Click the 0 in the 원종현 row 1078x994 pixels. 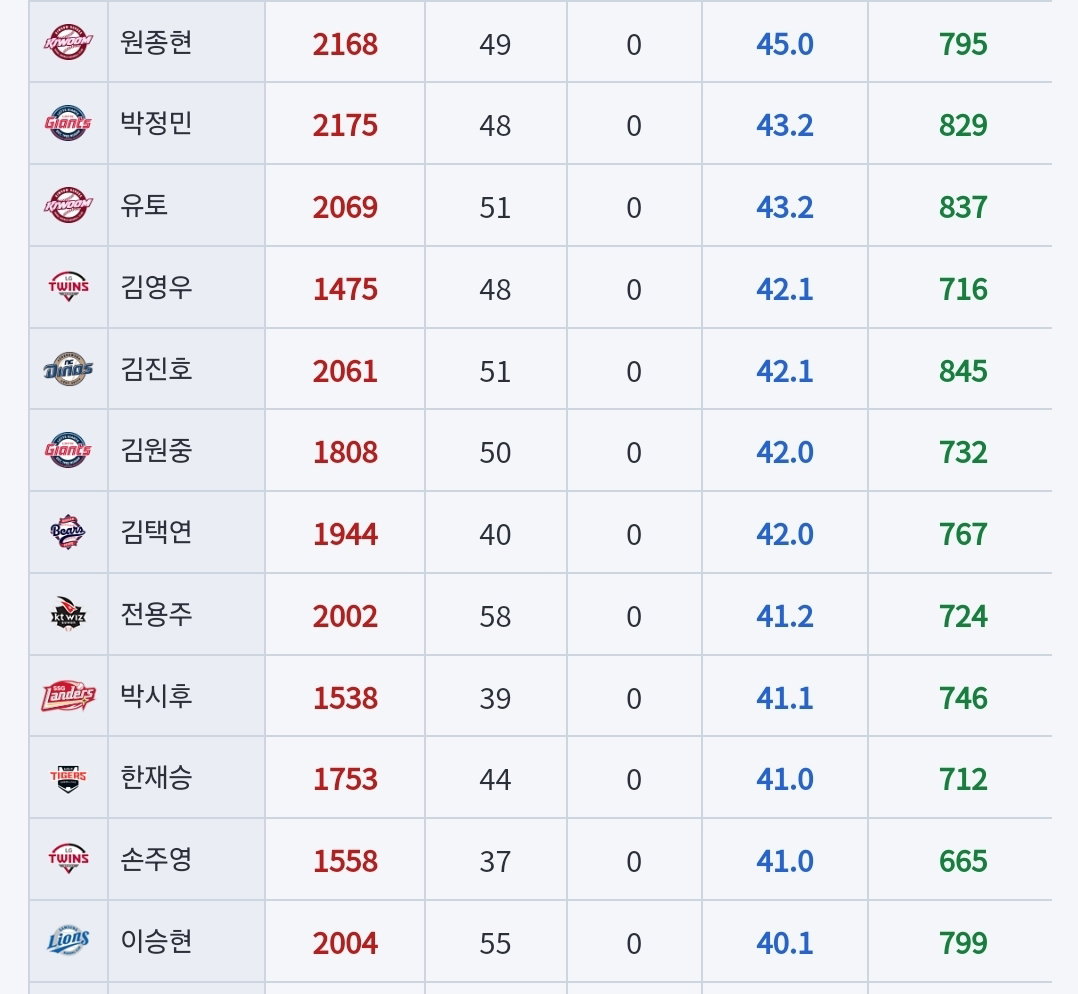coord(634,45)
